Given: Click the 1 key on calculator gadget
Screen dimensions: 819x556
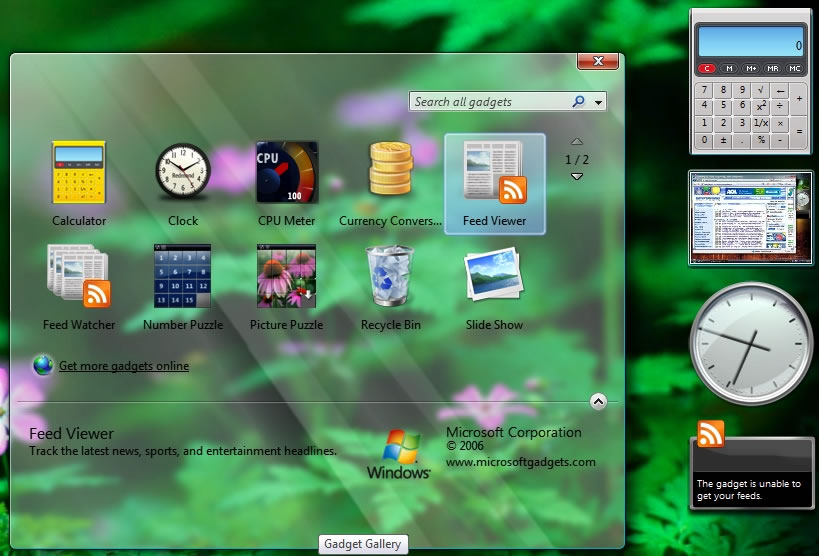Looking at the screenshot, I should (x=704, y=123).
